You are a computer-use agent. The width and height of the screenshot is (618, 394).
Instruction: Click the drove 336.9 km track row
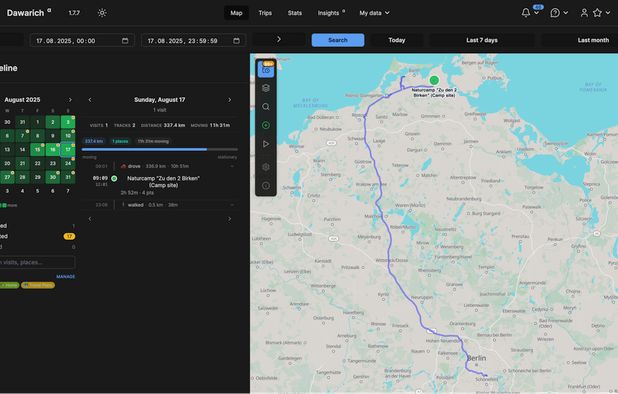tap(160, 166)
